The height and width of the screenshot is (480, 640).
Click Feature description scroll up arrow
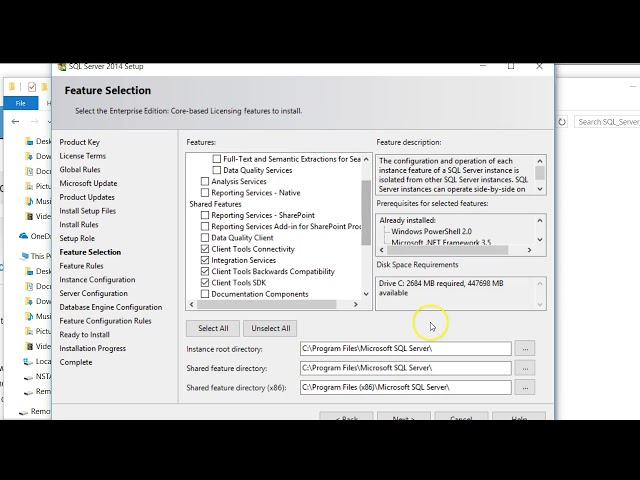(x=540, y=161)
